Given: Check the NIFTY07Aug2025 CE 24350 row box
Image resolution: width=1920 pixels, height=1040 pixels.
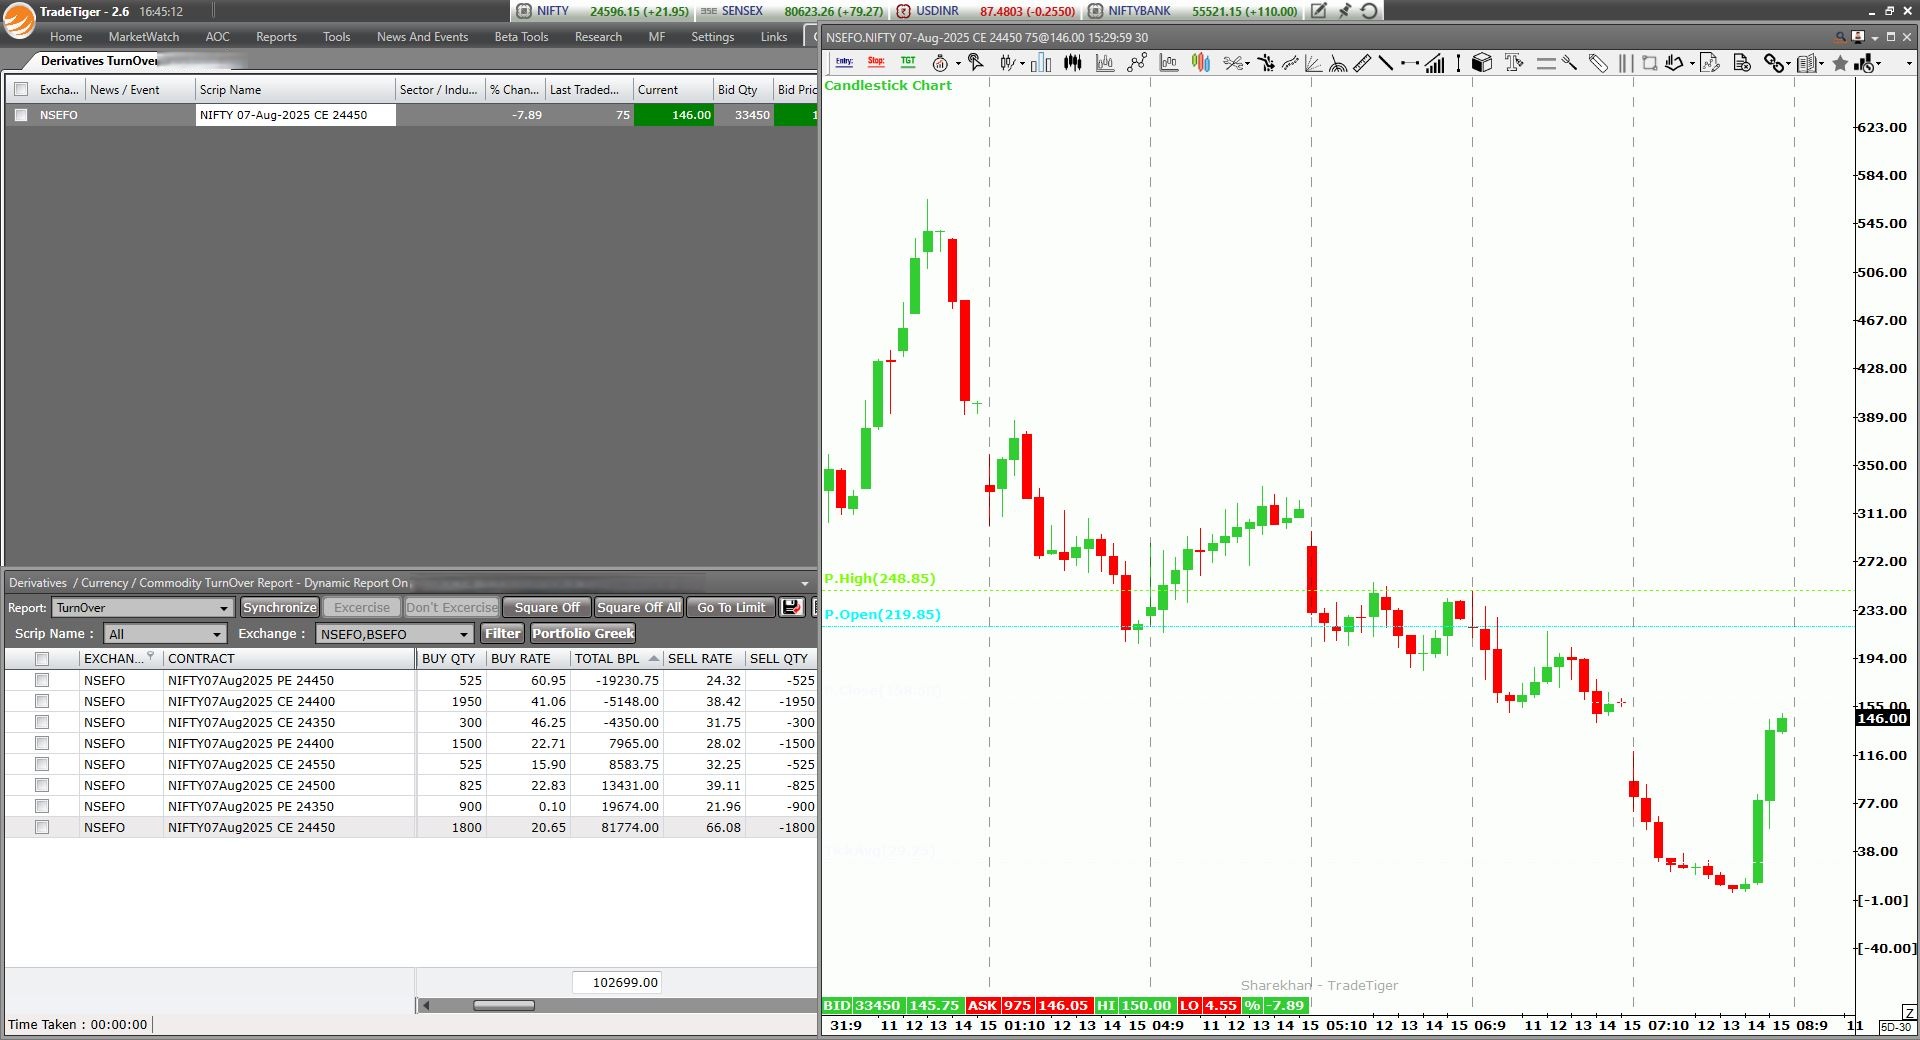Looking at the screenshot, I should tap(42, 722).
